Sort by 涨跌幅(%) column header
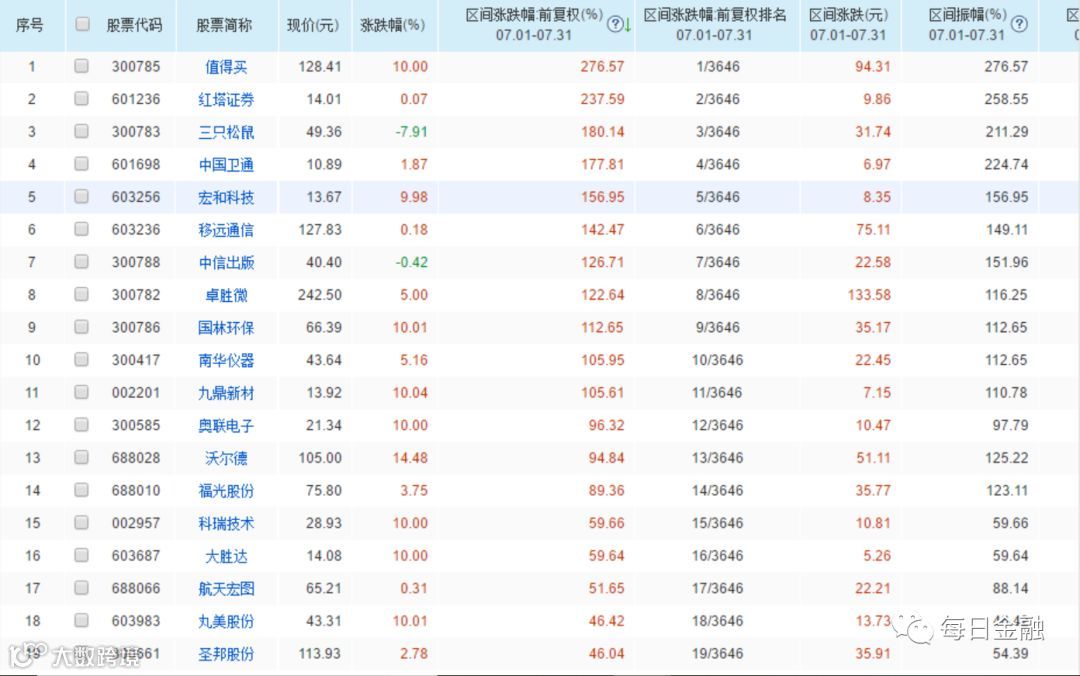1080x676 pixels. 393,25
